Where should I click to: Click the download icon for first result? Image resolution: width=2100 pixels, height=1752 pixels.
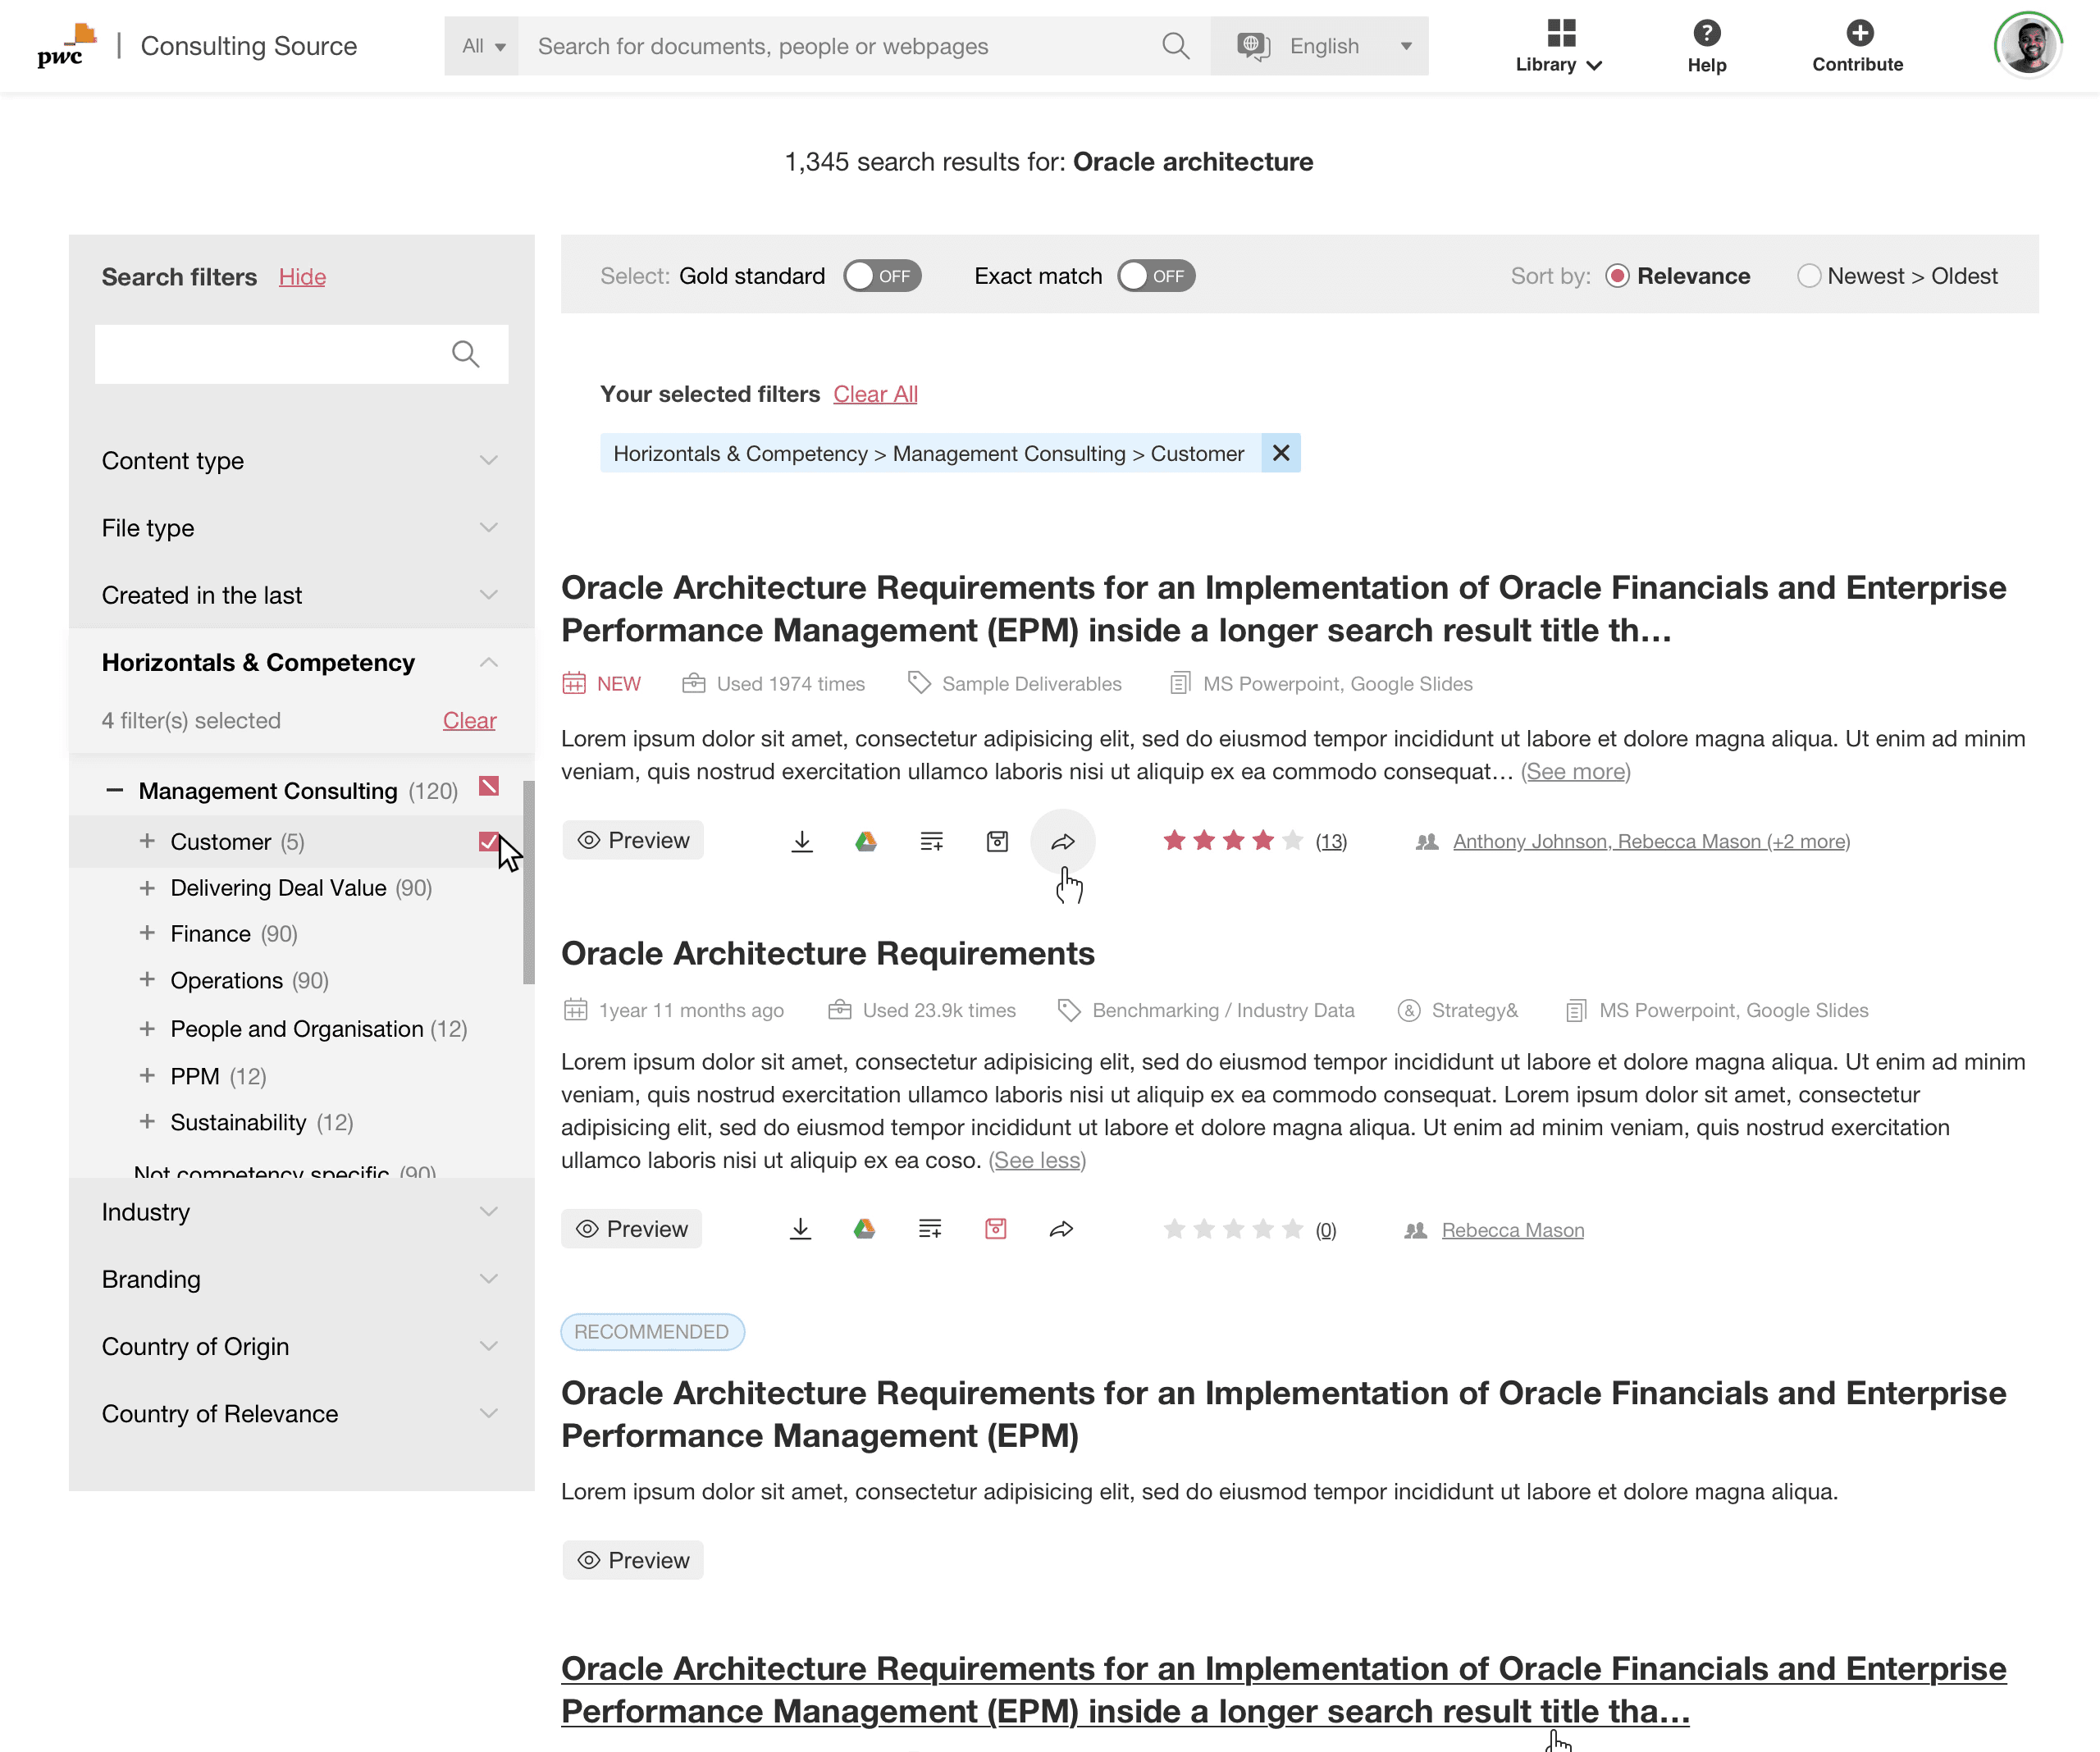pos(801,841)
